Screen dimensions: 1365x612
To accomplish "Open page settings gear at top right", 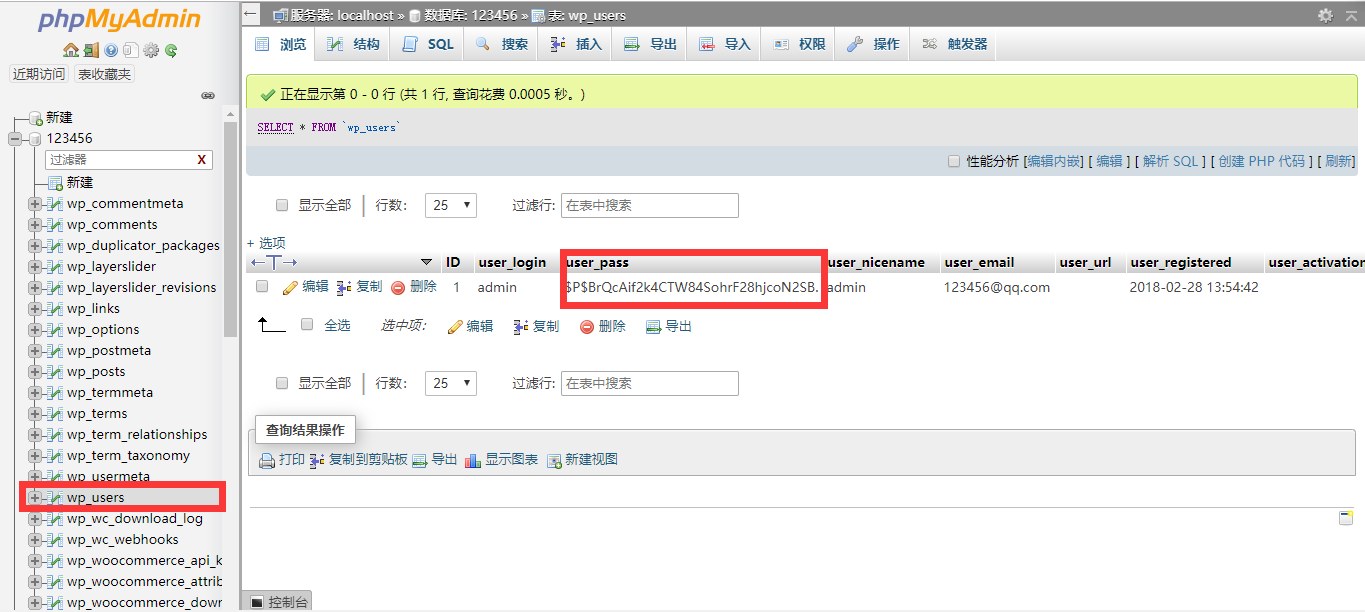I will point(1325,15).
